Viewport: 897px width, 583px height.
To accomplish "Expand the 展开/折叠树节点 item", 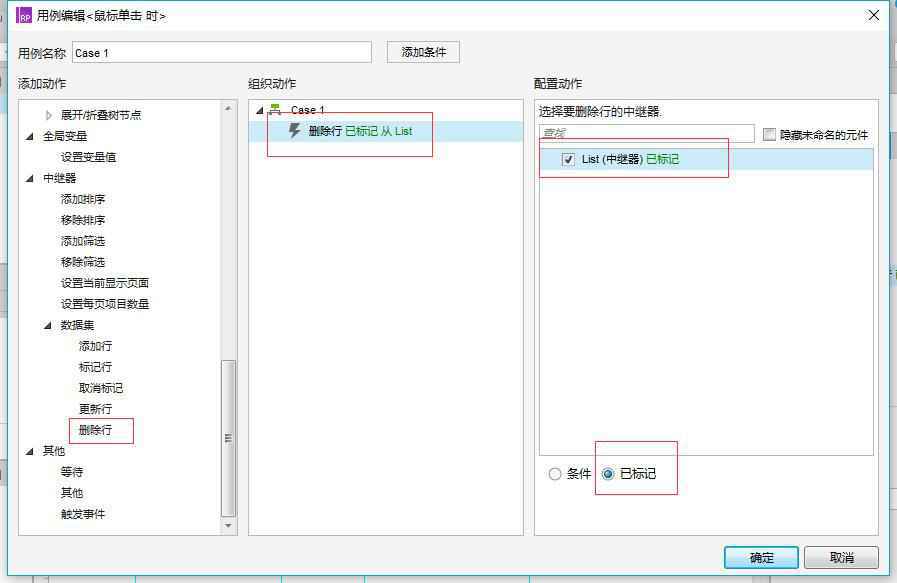I will pos(49,115).
